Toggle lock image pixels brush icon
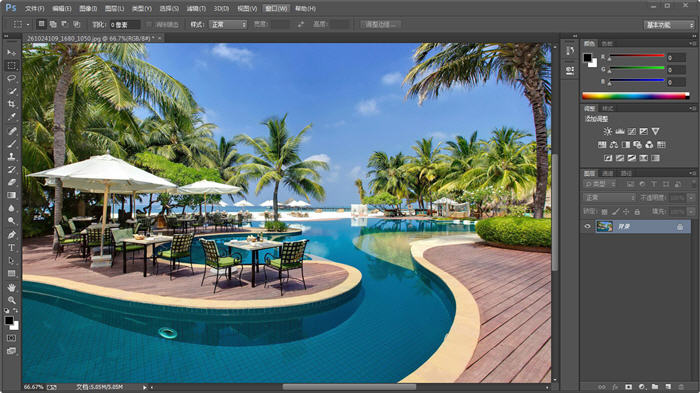The image size is (700, 393). pos(615,212)
